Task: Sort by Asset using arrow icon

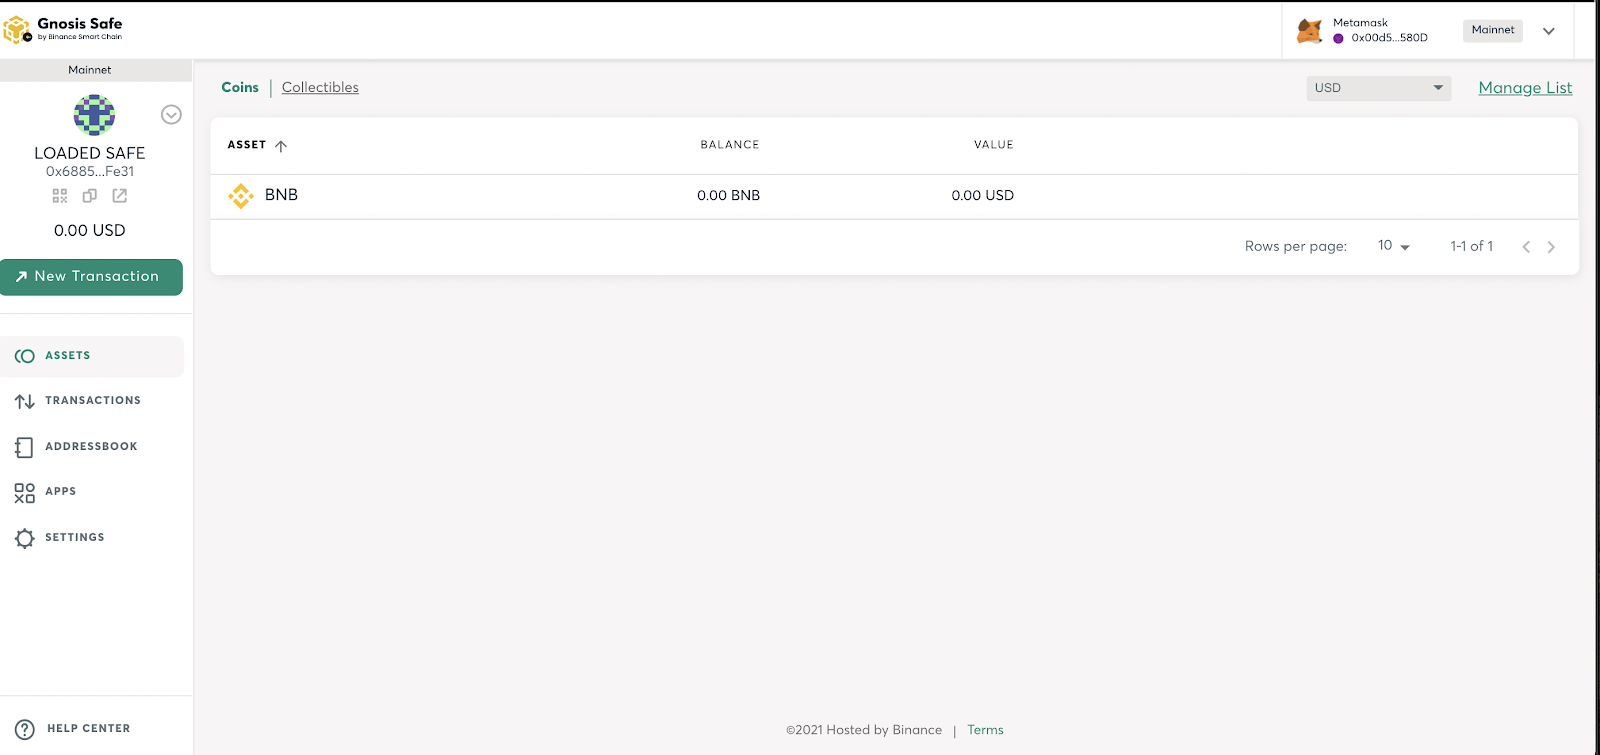Action: click(x=281, y=146)
